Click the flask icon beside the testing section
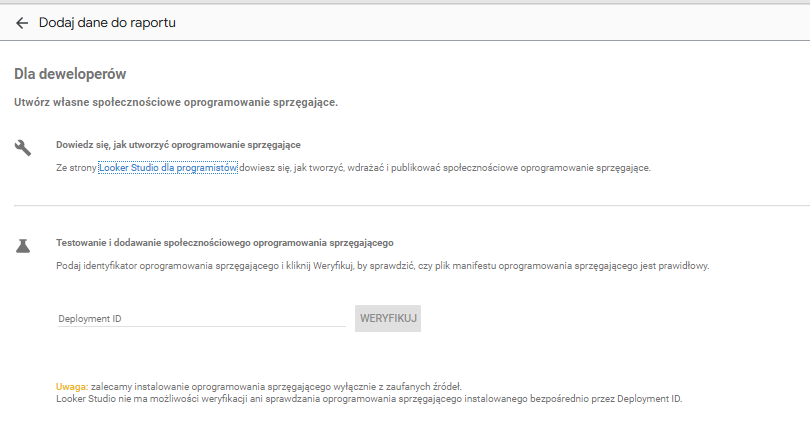Screen dimensions: 810x444 [23, 245]
